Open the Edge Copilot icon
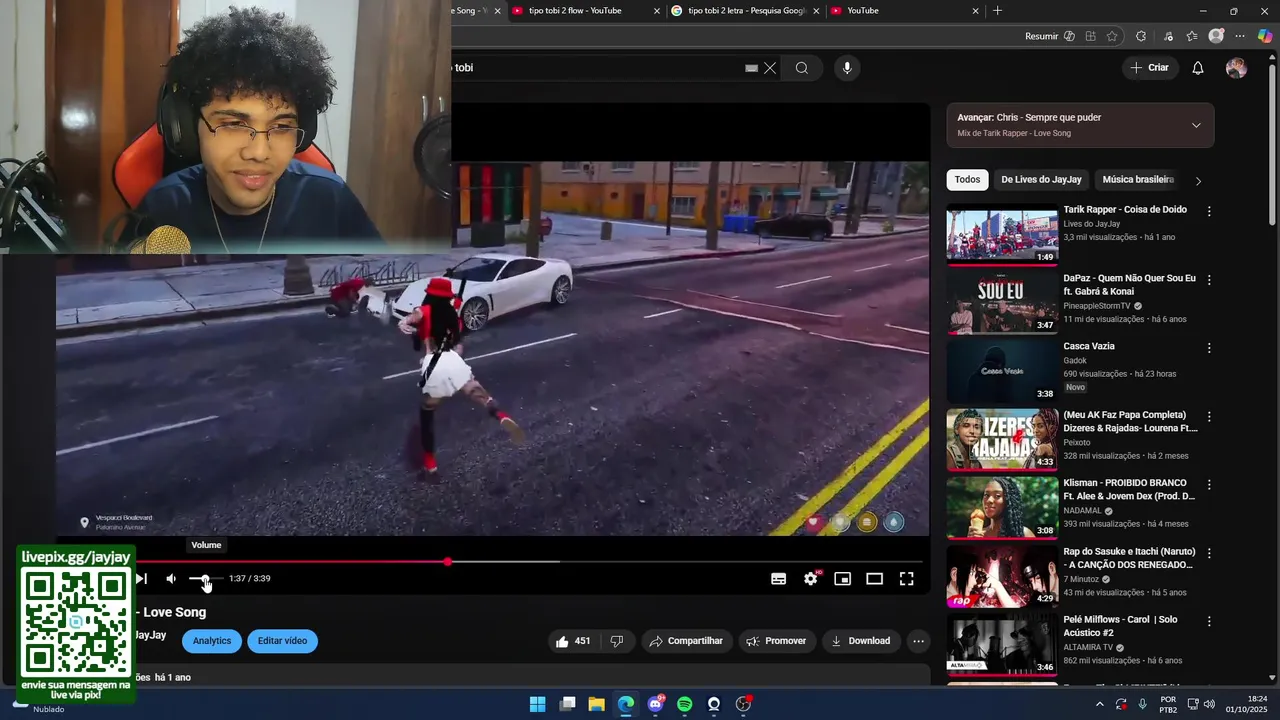The height and width of the screenshot is (720, 1280). 1265,36
